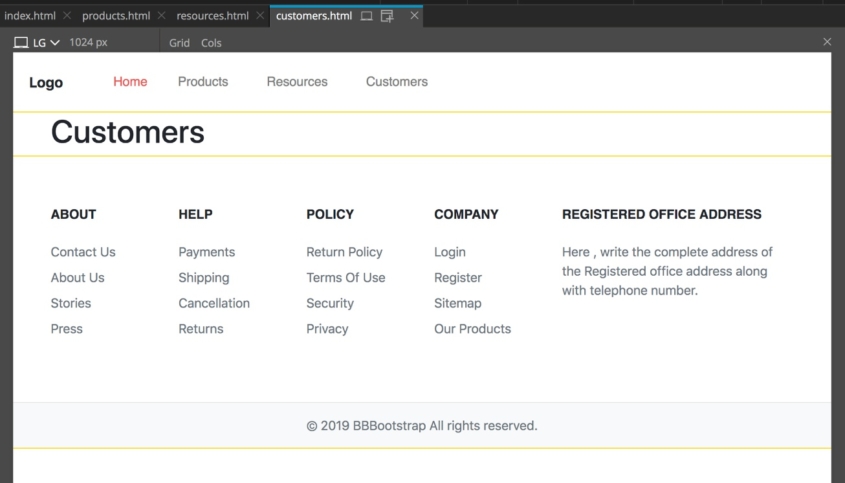Screen dimensions: 845x483
Task: Toggle the Grid overlay
Action: click(179, 43)
